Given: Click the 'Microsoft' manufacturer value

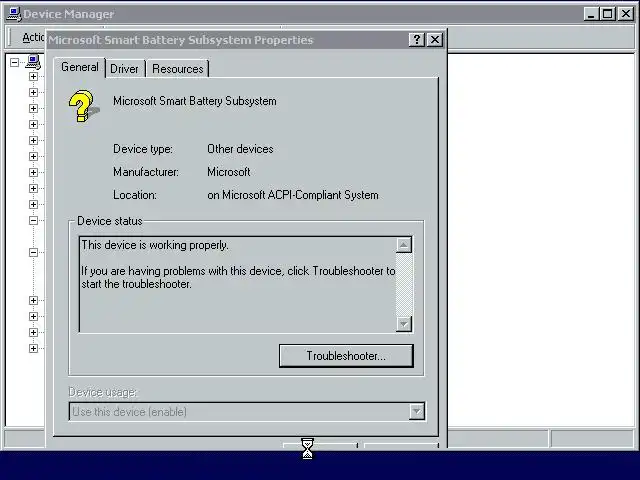Looking at the screenshot, I should coord(229,172).
